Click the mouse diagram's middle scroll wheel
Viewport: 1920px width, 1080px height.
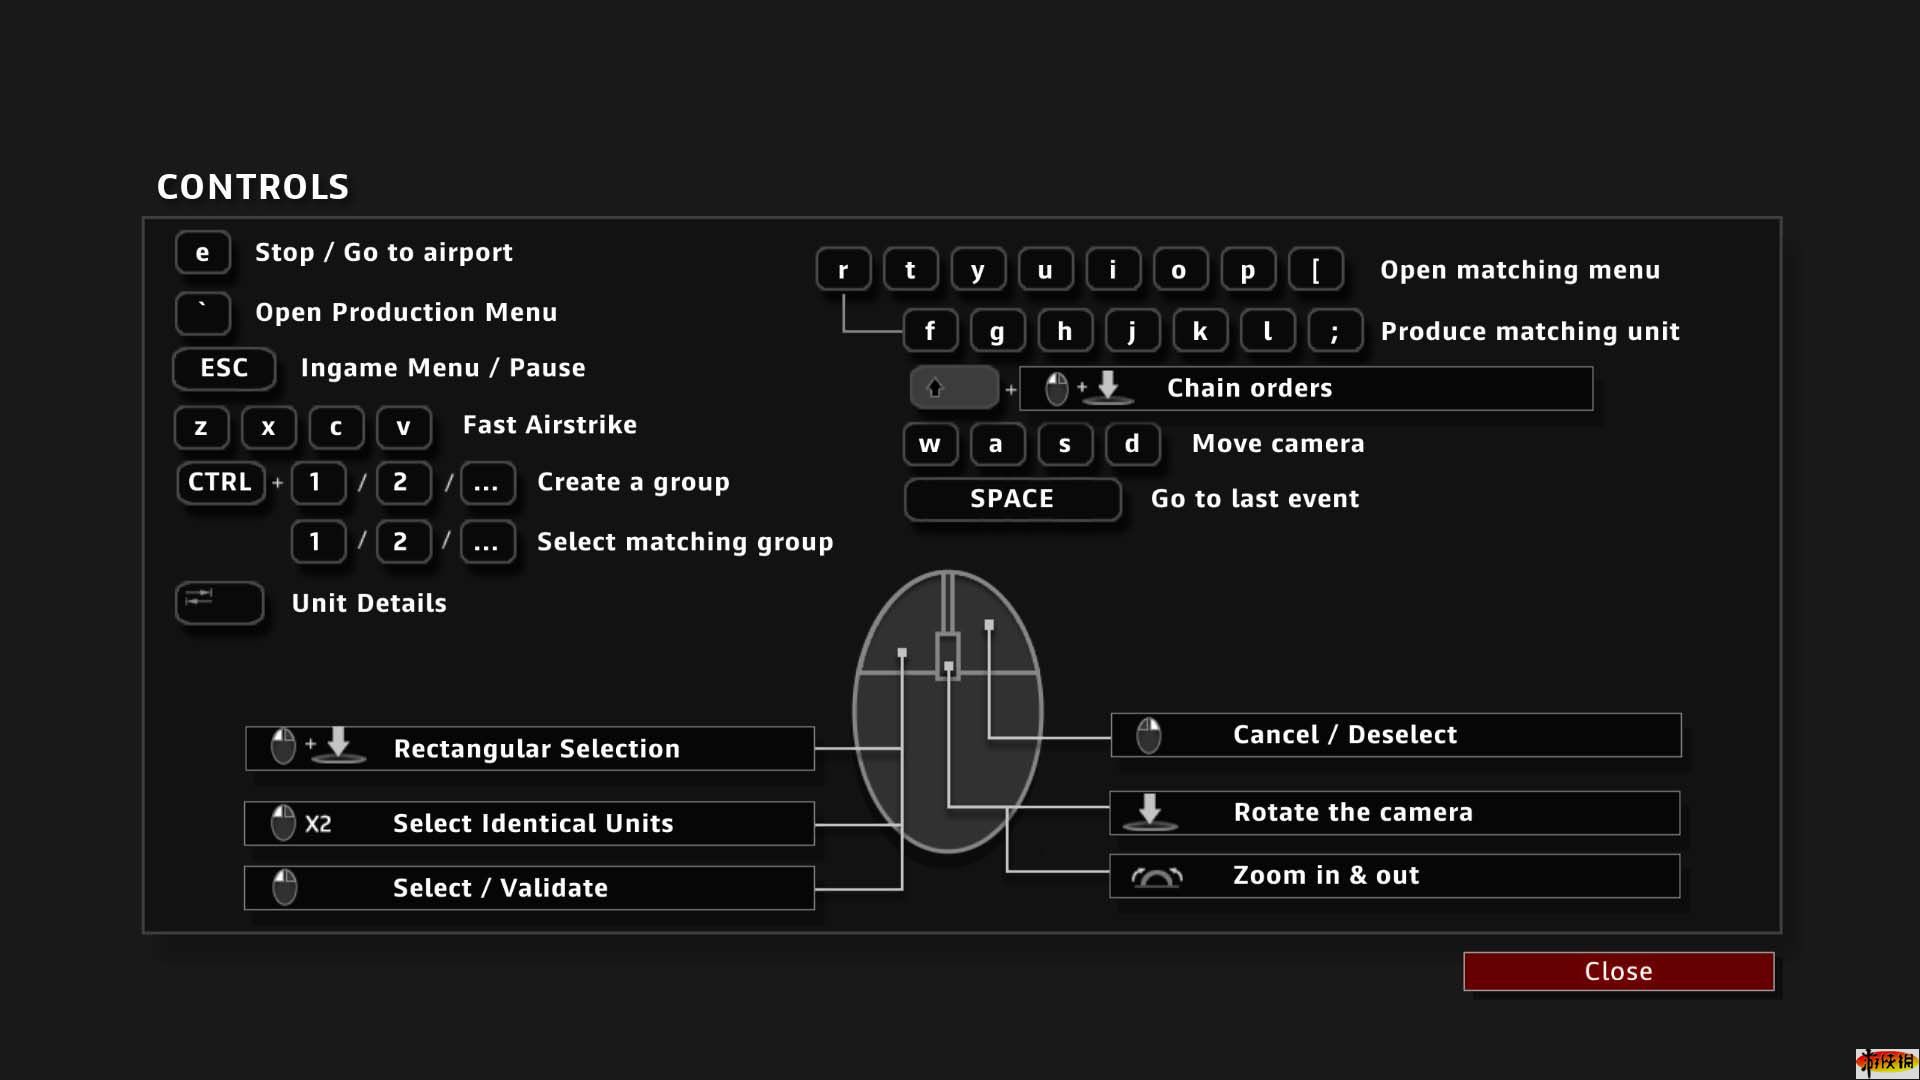click(x=947, y=655)
